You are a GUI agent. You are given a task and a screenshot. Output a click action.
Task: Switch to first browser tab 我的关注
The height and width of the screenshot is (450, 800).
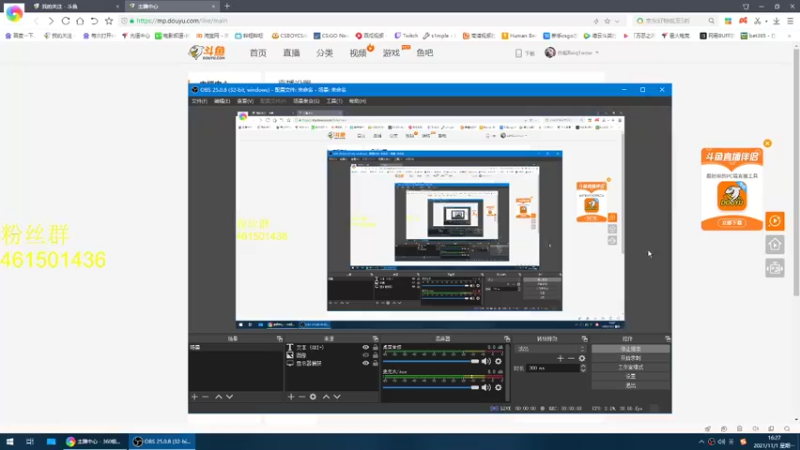pos(74,6)
